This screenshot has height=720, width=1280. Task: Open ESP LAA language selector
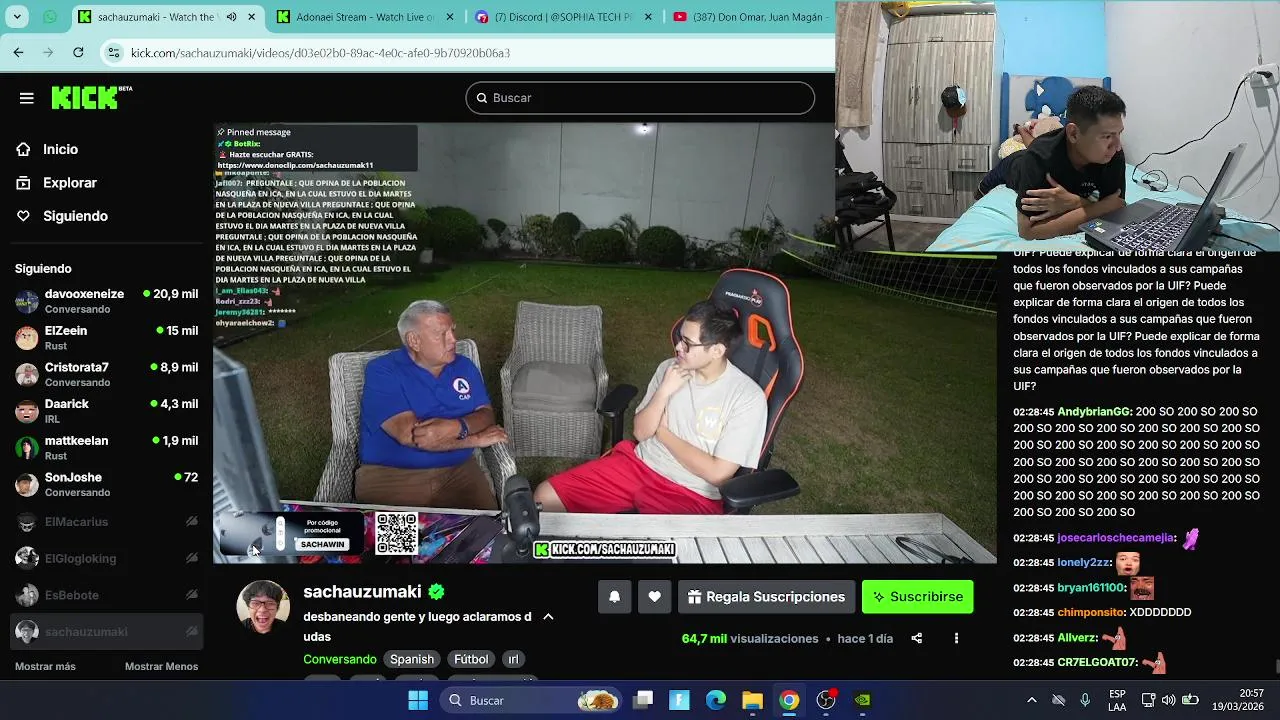[x=1117, y=700]
